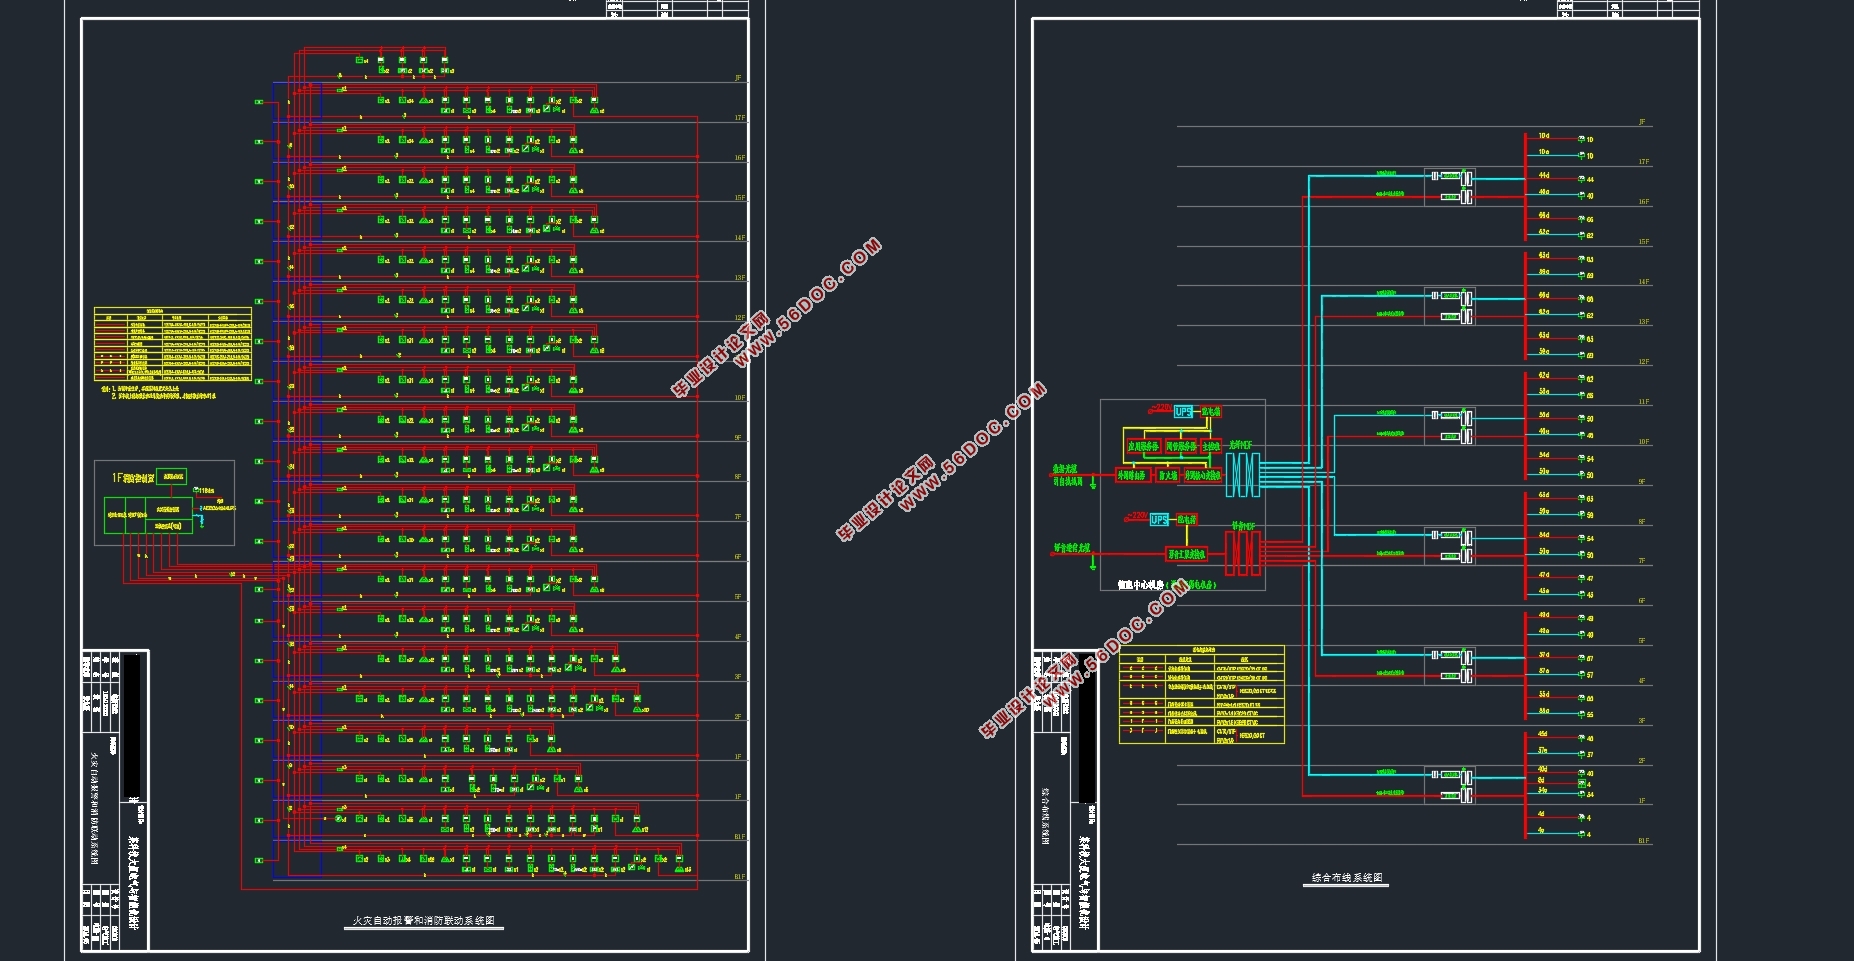Select the B1F floor label on right sheet
The width and height of the screenshot is (1854, 961).
pyautogui.click(x=1643, y=841)
